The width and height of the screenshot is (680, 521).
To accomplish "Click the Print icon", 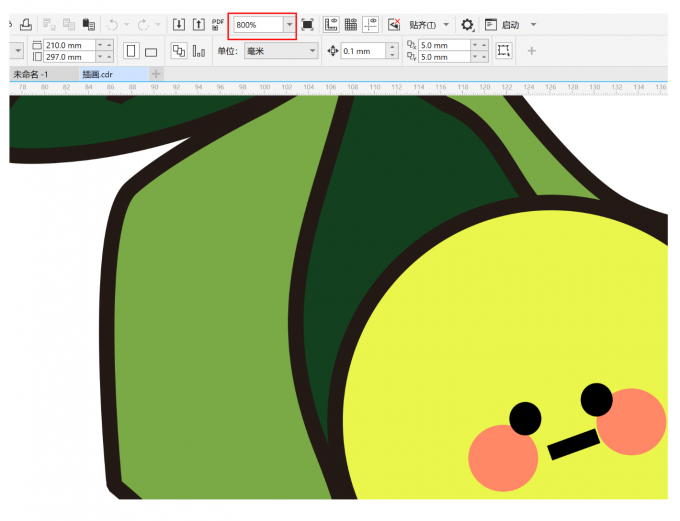I will (x=26, y=24).
